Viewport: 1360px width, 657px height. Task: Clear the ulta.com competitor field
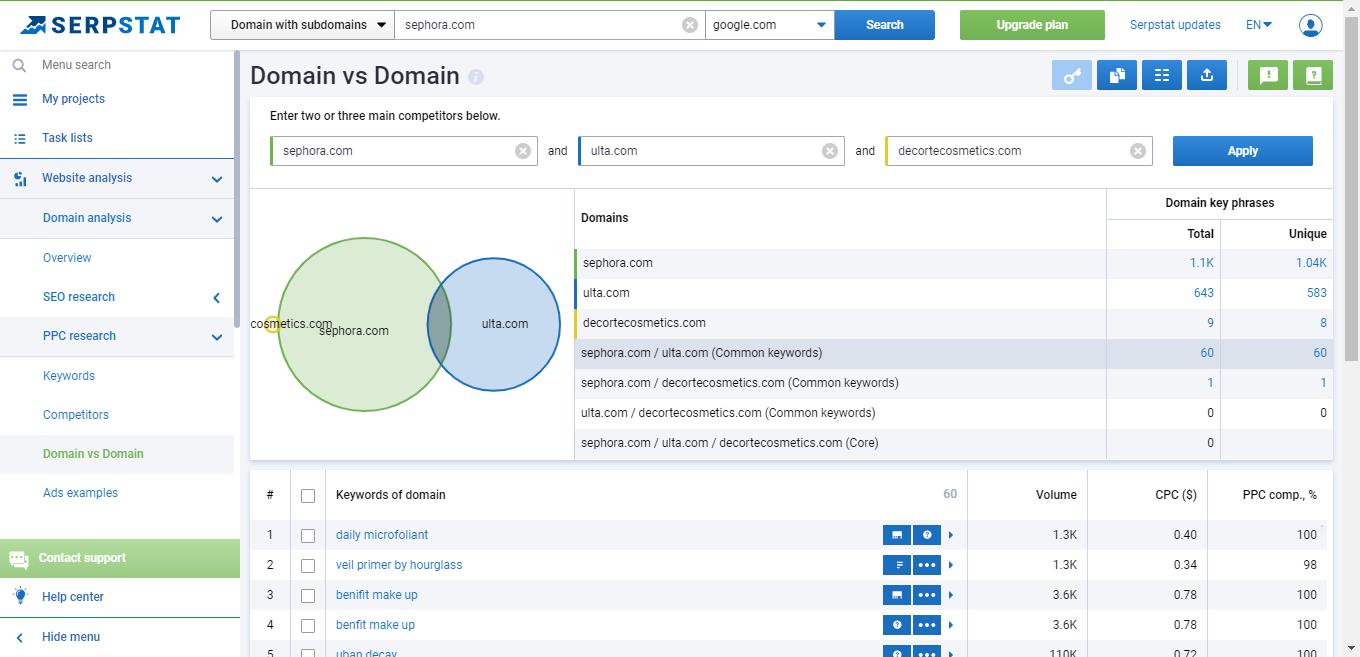click(x=830, y=151)
